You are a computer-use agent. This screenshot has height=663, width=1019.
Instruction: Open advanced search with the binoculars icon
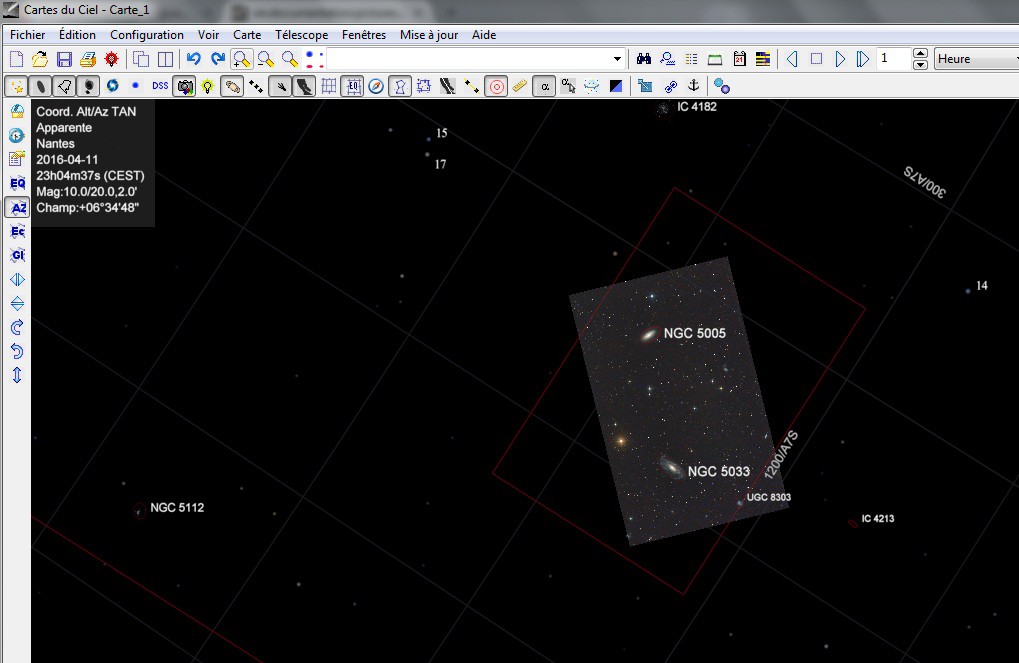point(643,59)
